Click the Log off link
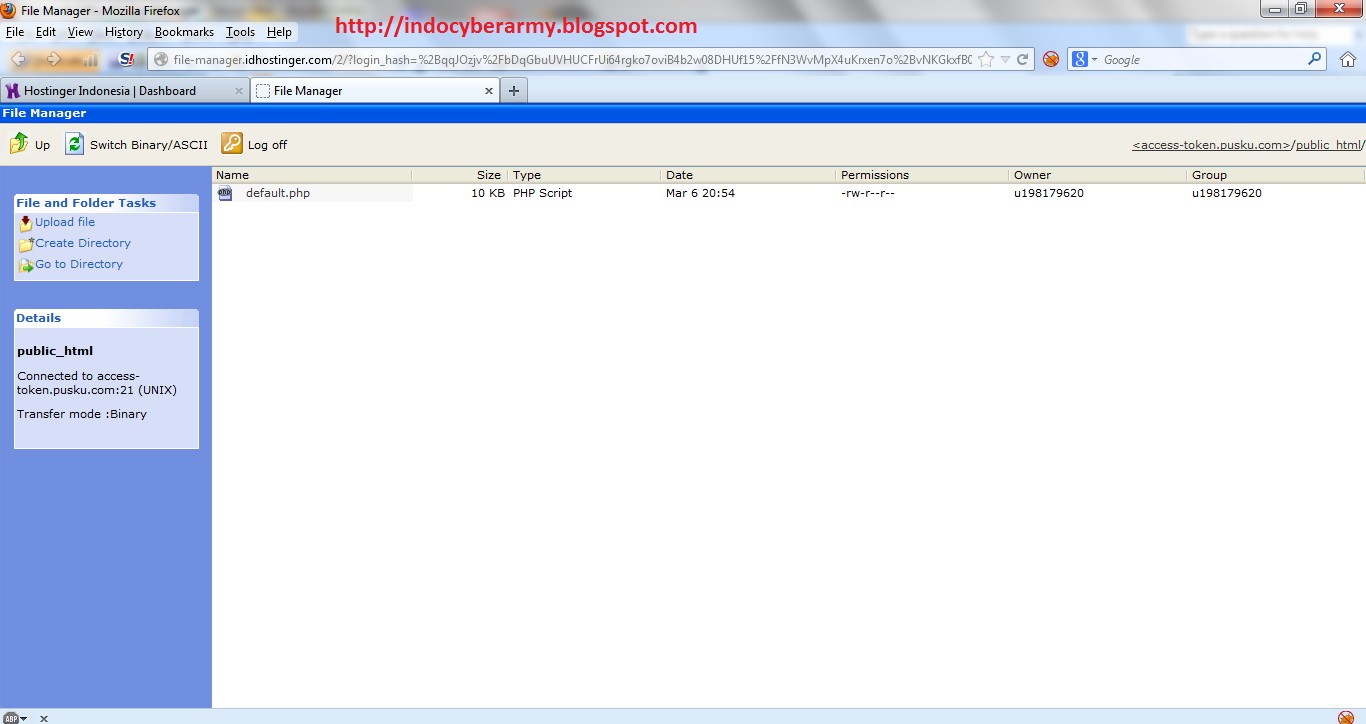Screen dimensions: 1366x724 (x=267, y=145)
